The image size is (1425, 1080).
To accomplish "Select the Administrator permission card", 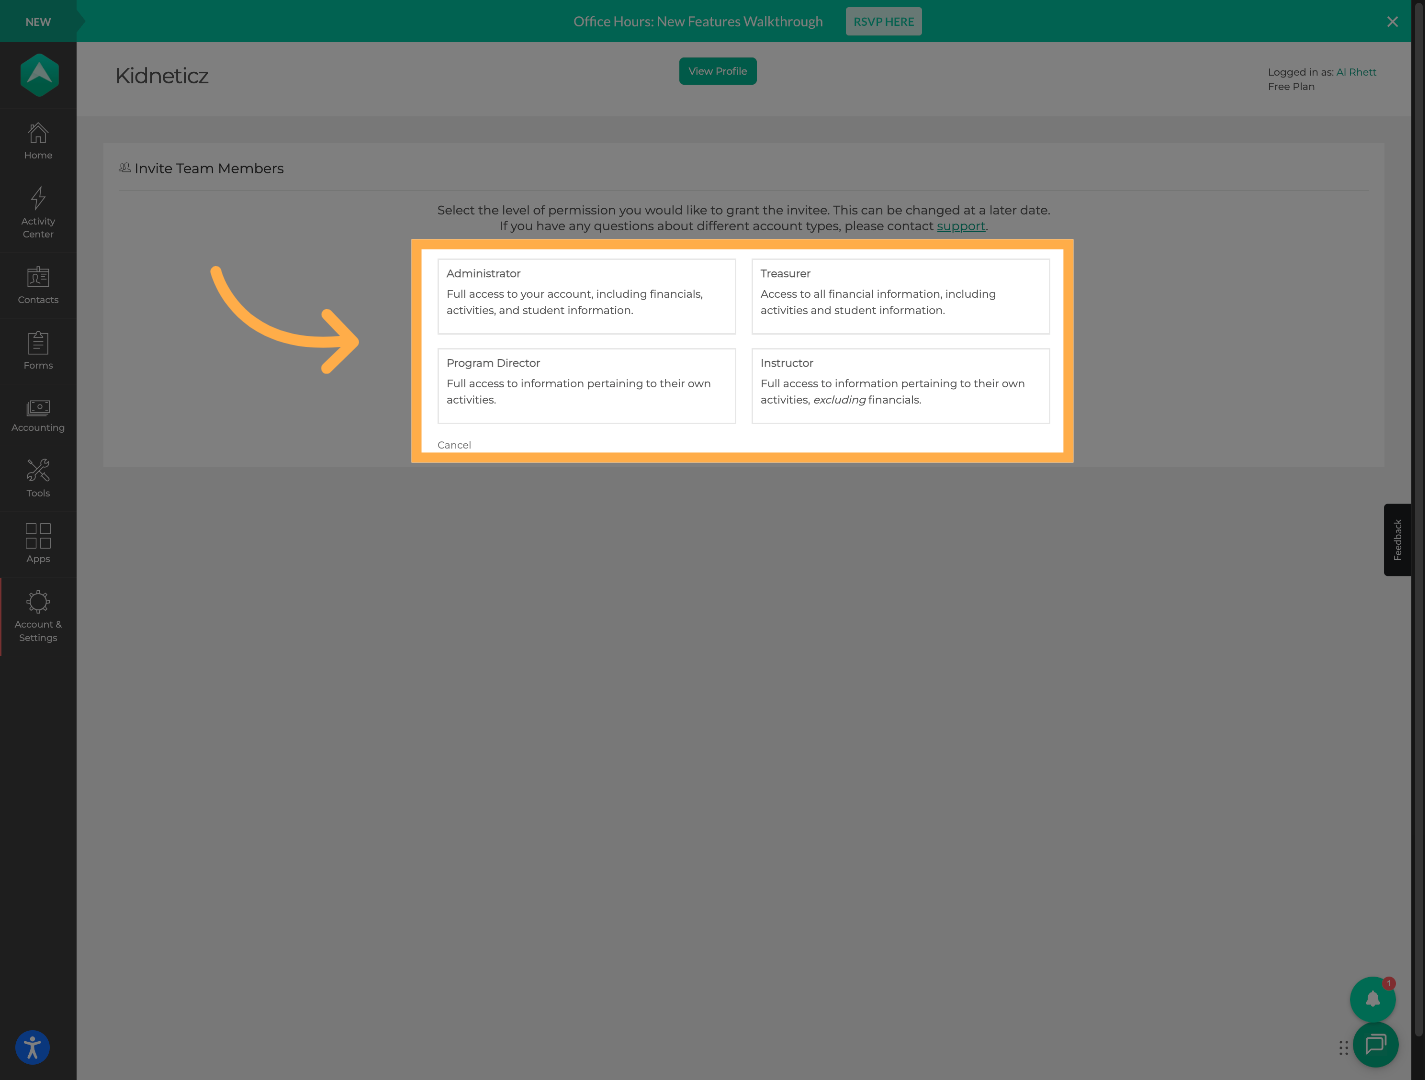I will 586,296.
